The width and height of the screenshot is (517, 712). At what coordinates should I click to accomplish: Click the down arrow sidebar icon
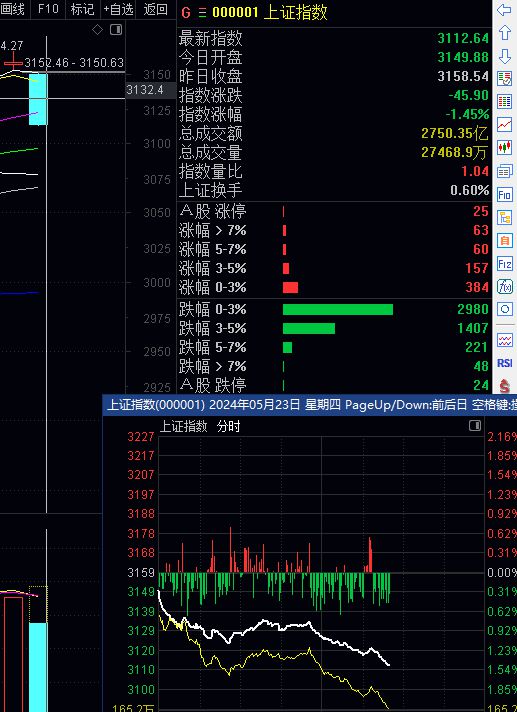click(x=505, y=56)
